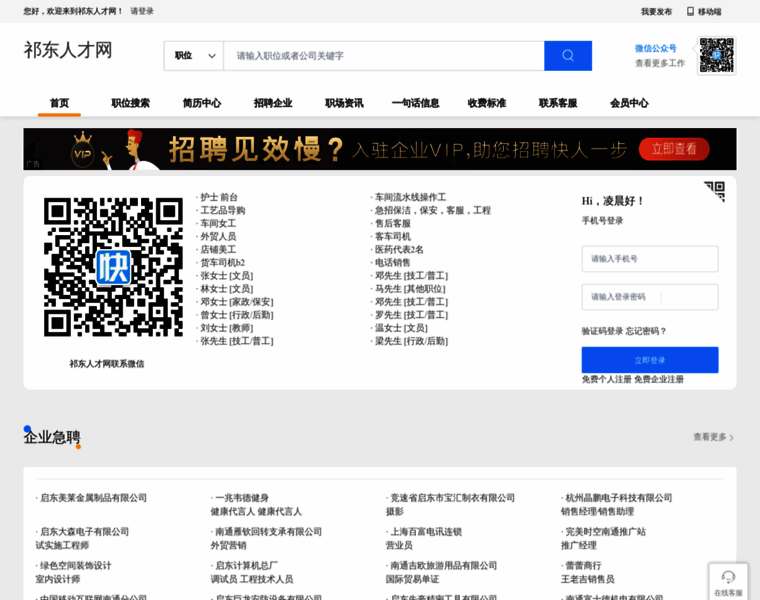Click the login password input field

[x=649, y=297]
